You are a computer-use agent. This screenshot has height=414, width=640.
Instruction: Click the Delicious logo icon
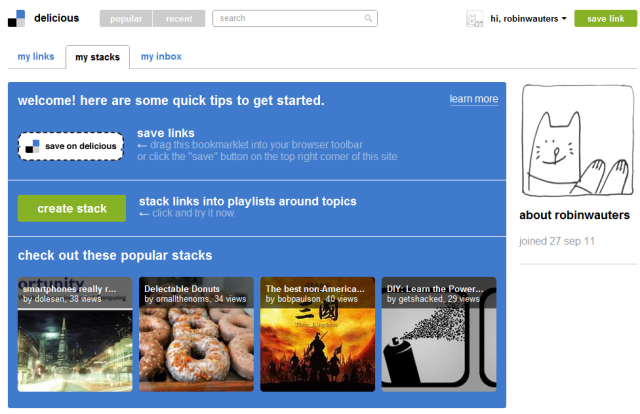15,18
